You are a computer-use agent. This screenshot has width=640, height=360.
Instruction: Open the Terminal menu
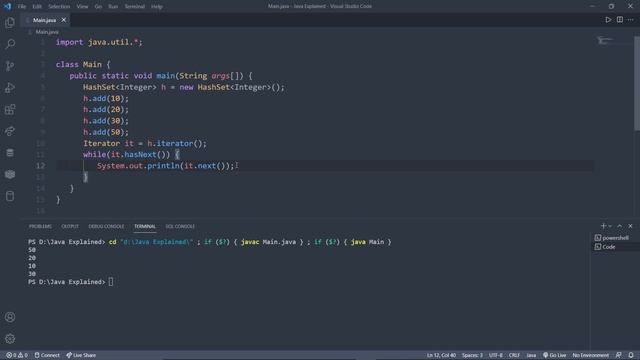click(135, 7)
